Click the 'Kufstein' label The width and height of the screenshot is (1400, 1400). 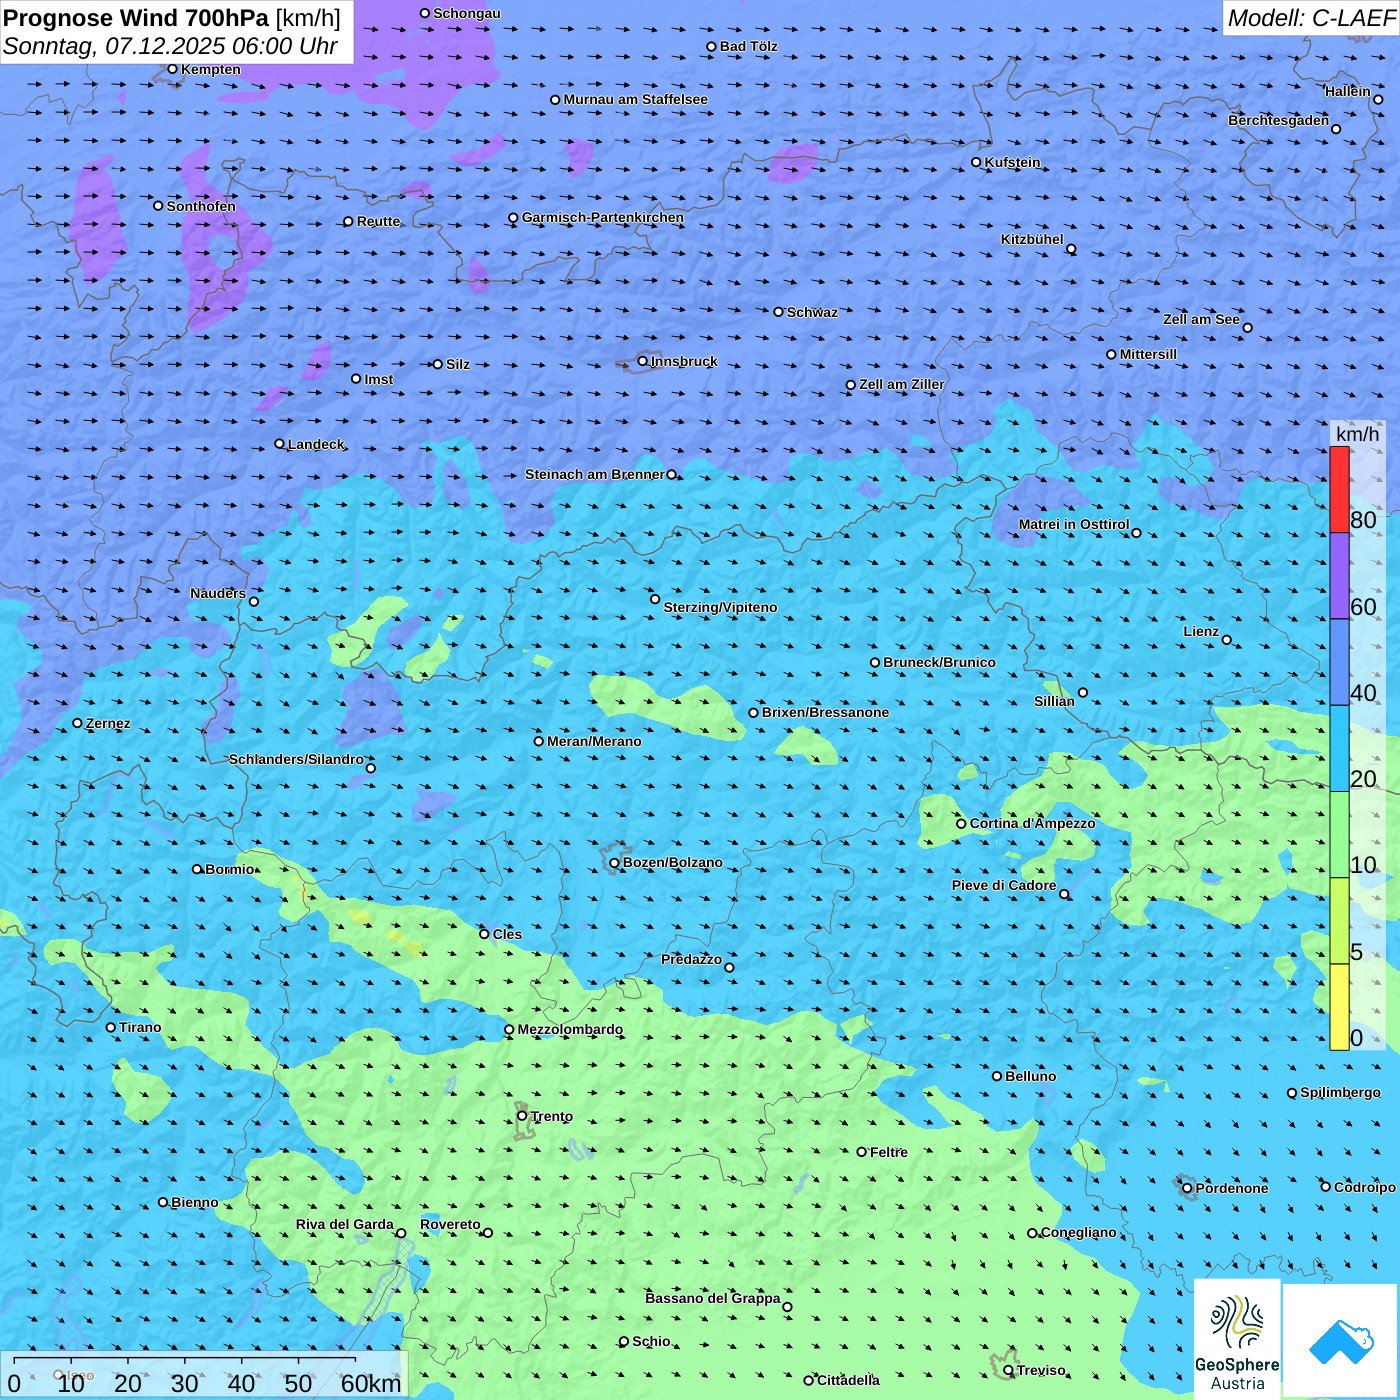(1013, 162)
